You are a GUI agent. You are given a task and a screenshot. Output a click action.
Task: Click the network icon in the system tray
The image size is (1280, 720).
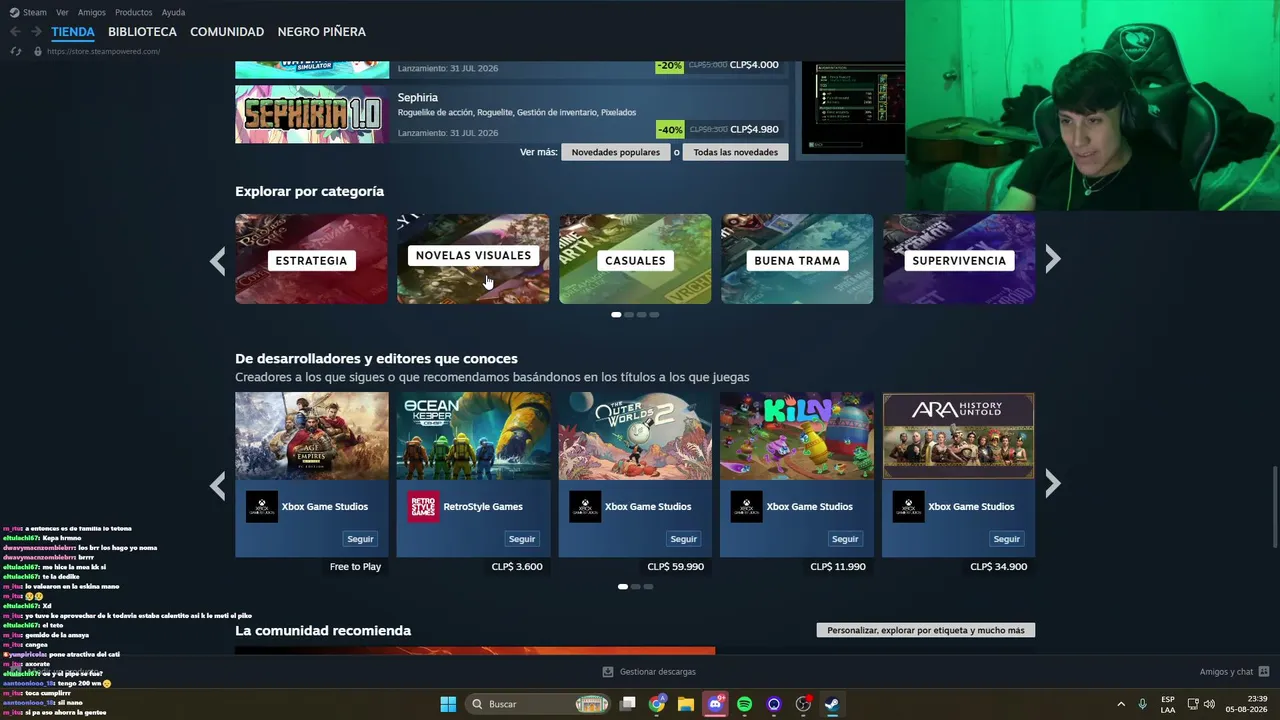click(x=1193, y=704)
